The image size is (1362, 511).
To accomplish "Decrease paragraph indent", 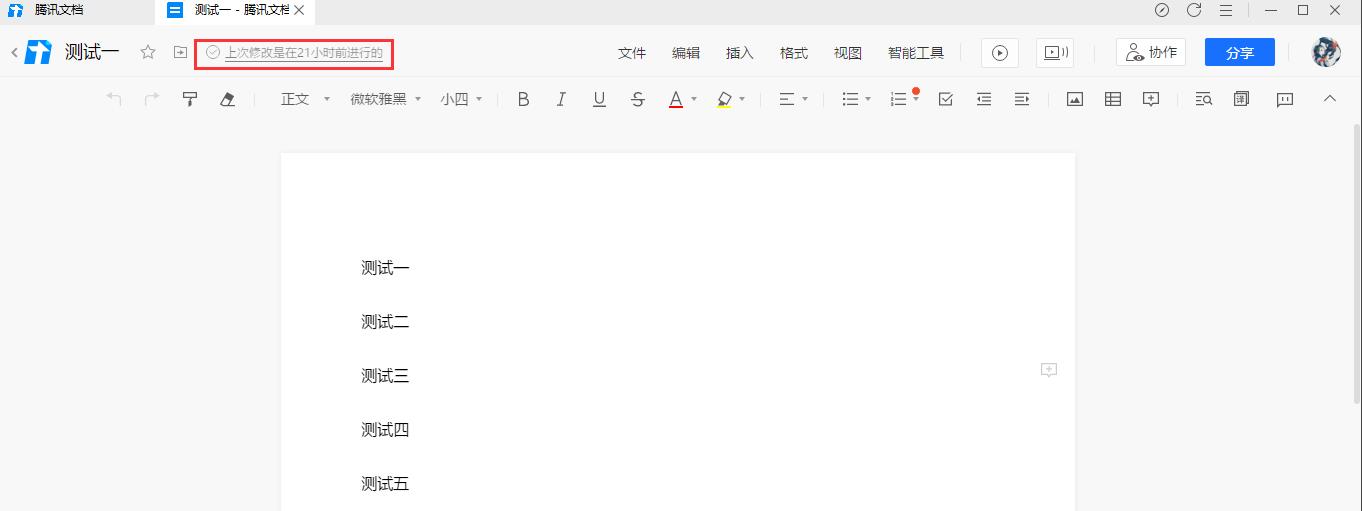I will pos(984,99).
